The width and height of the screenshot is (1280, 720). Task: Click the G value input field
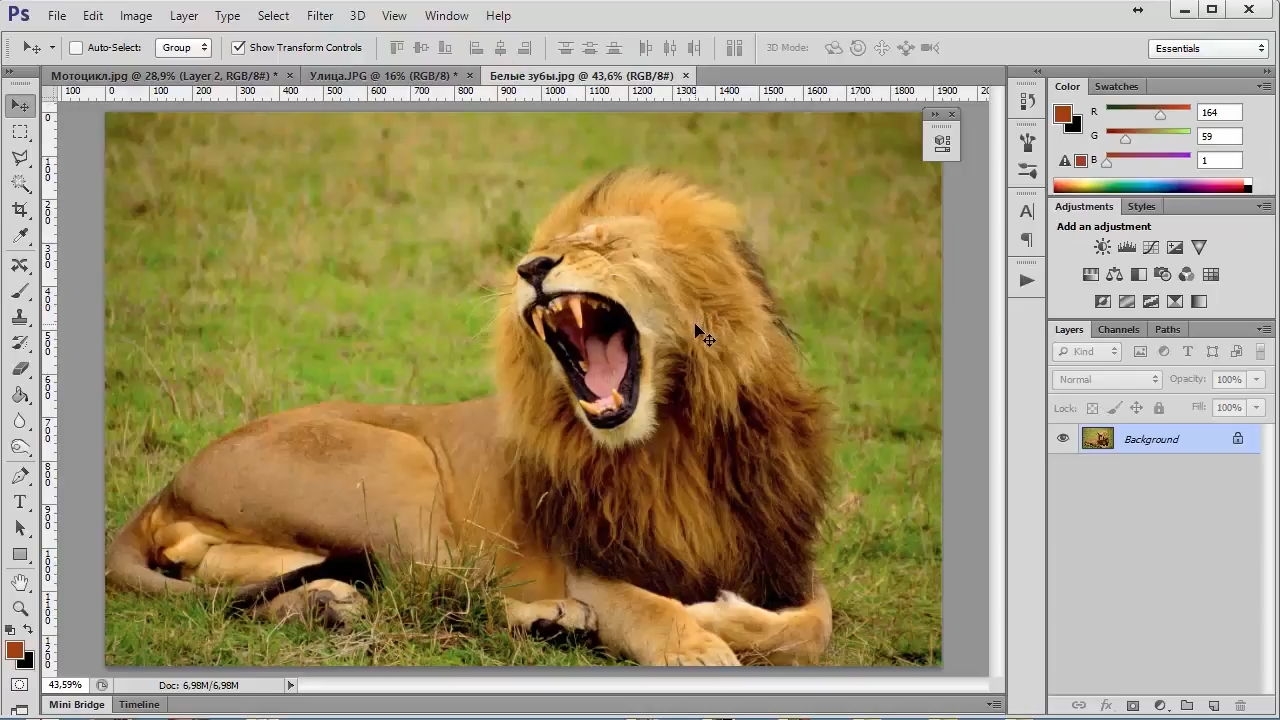coord(1219,136)
